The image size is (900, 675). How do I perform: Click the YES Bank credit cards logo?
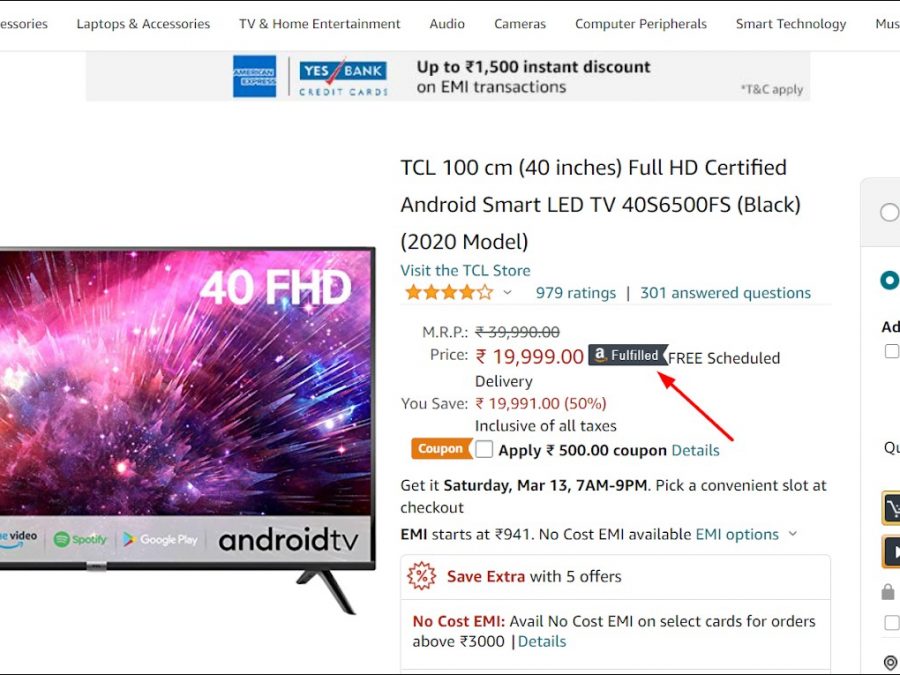(343, 77)
